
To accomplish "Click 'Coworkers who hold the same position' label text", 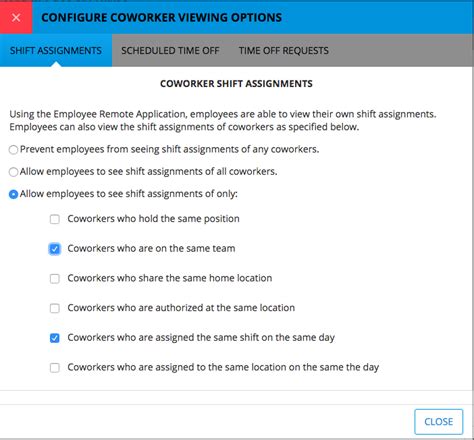I will [153, 219].
